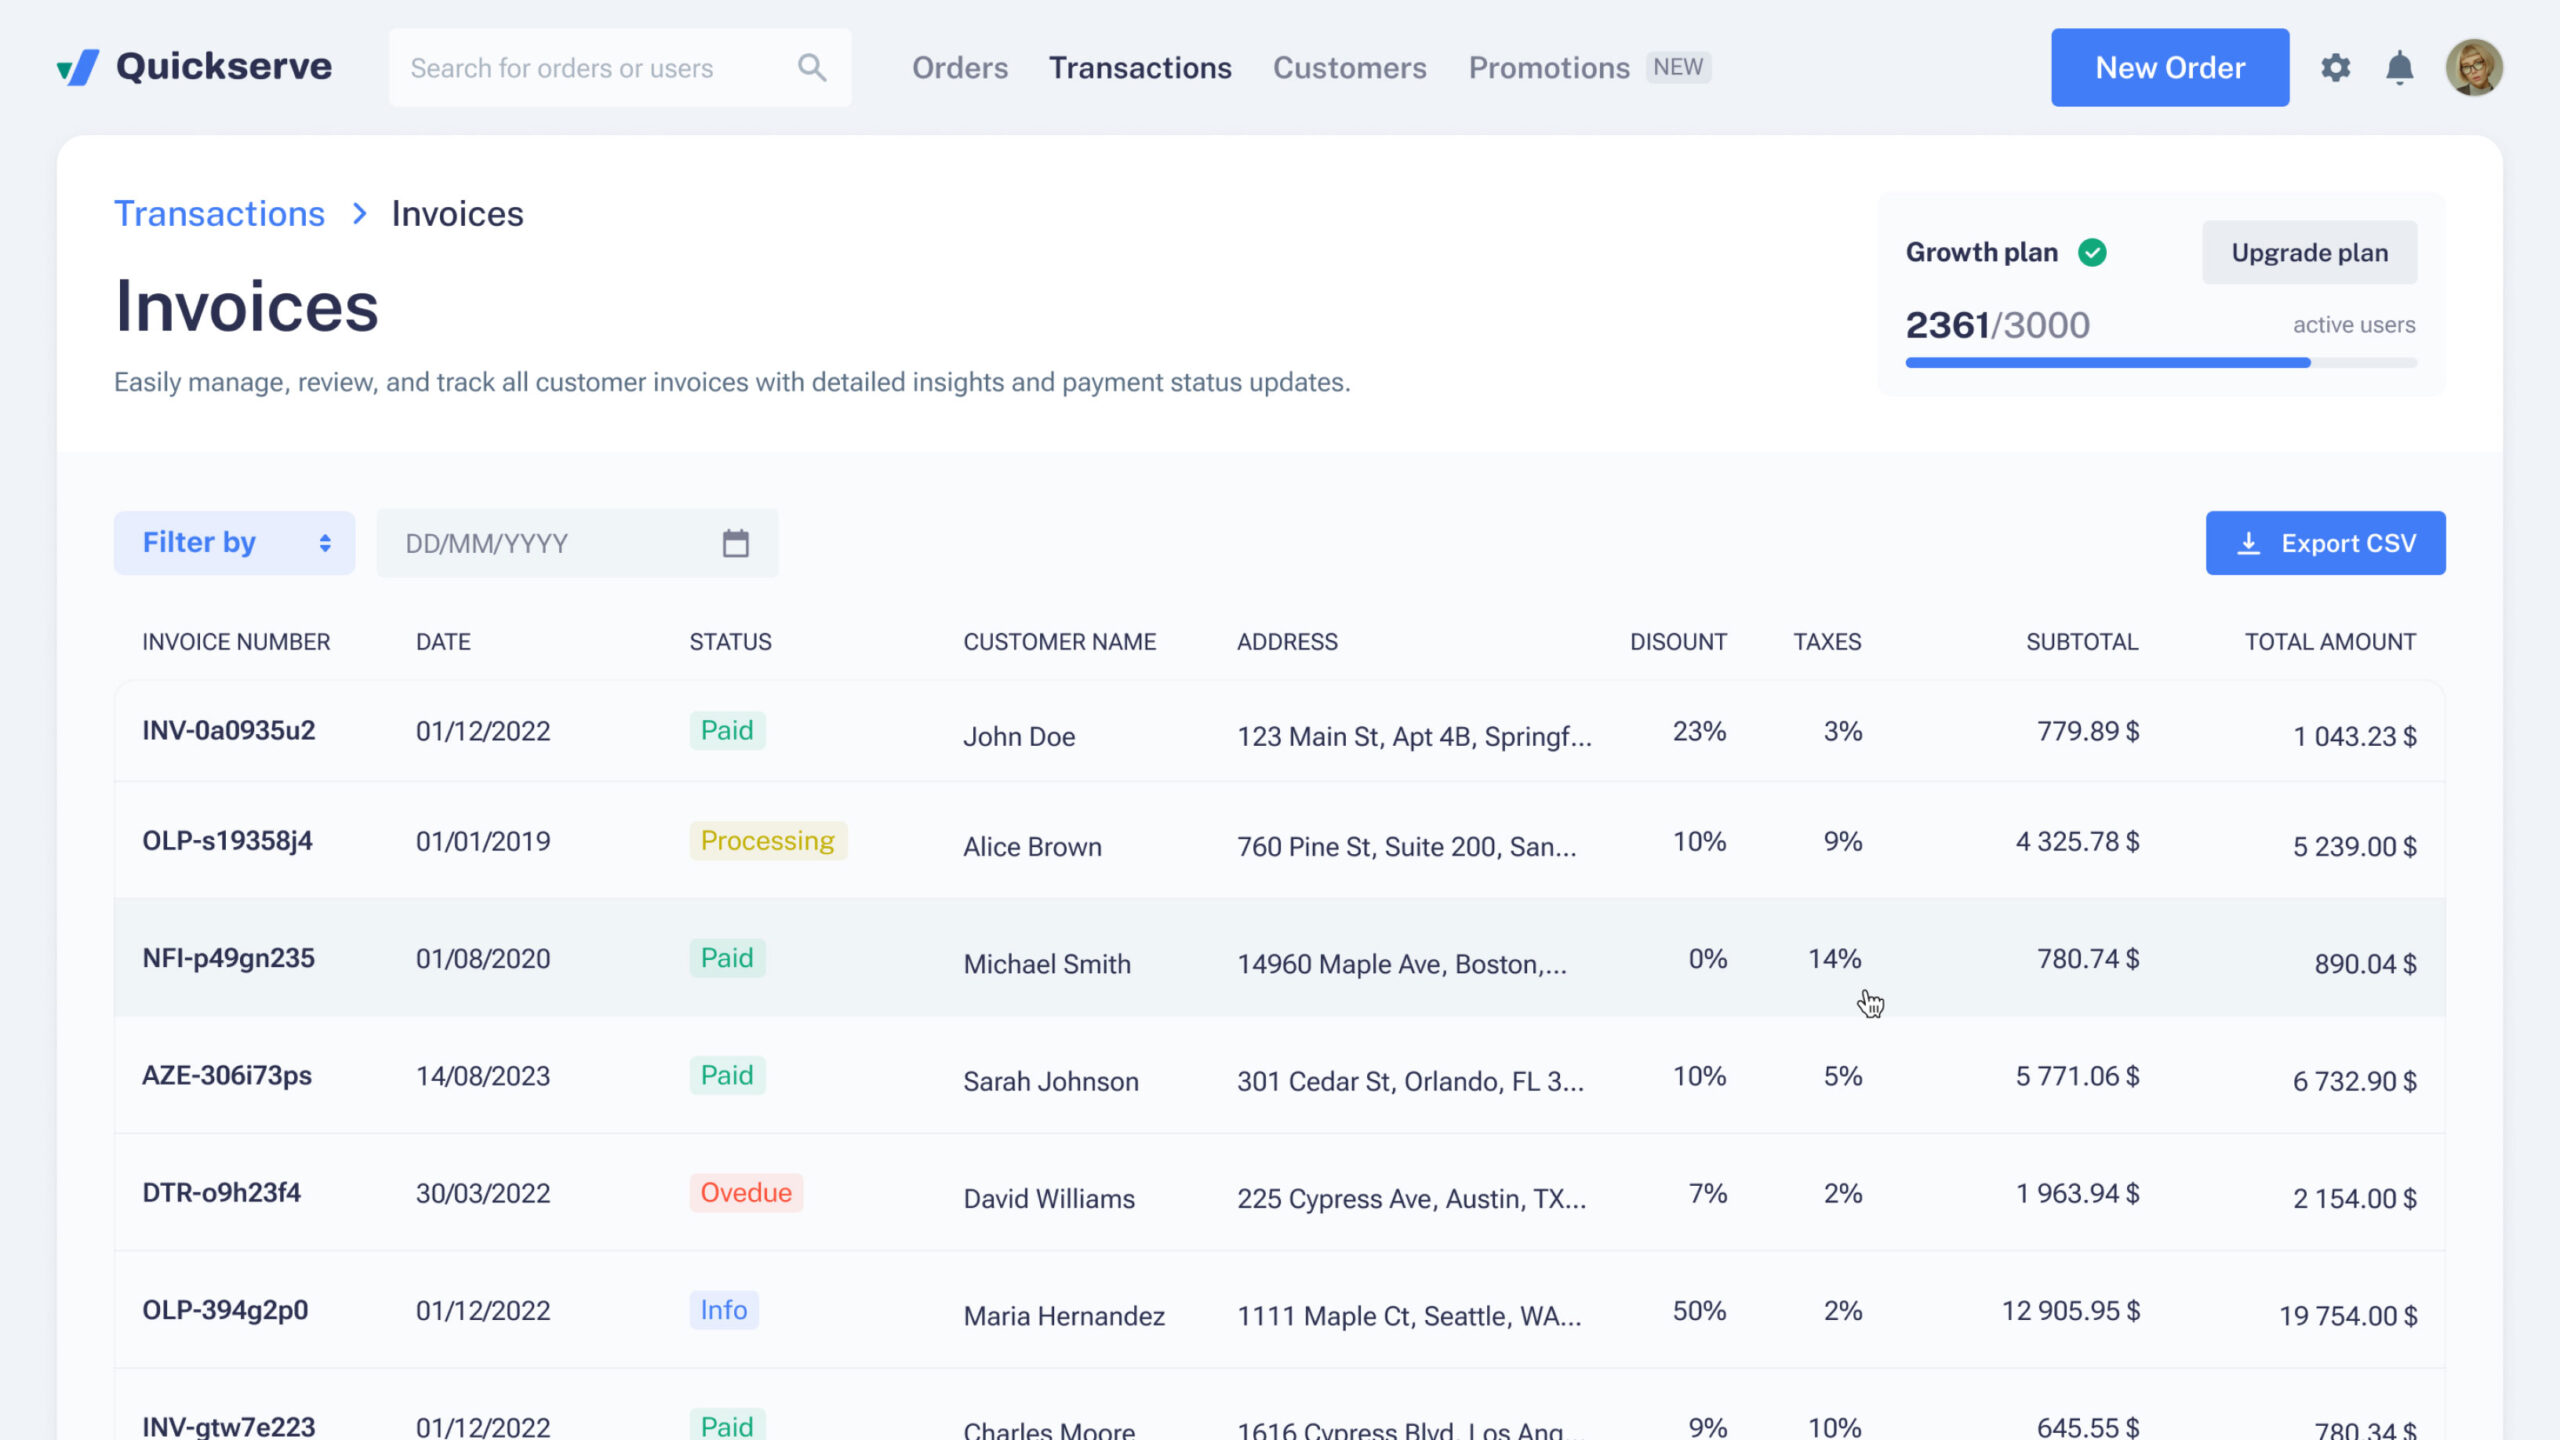Click the green Growth plan checkmark

coord(2092,253)
